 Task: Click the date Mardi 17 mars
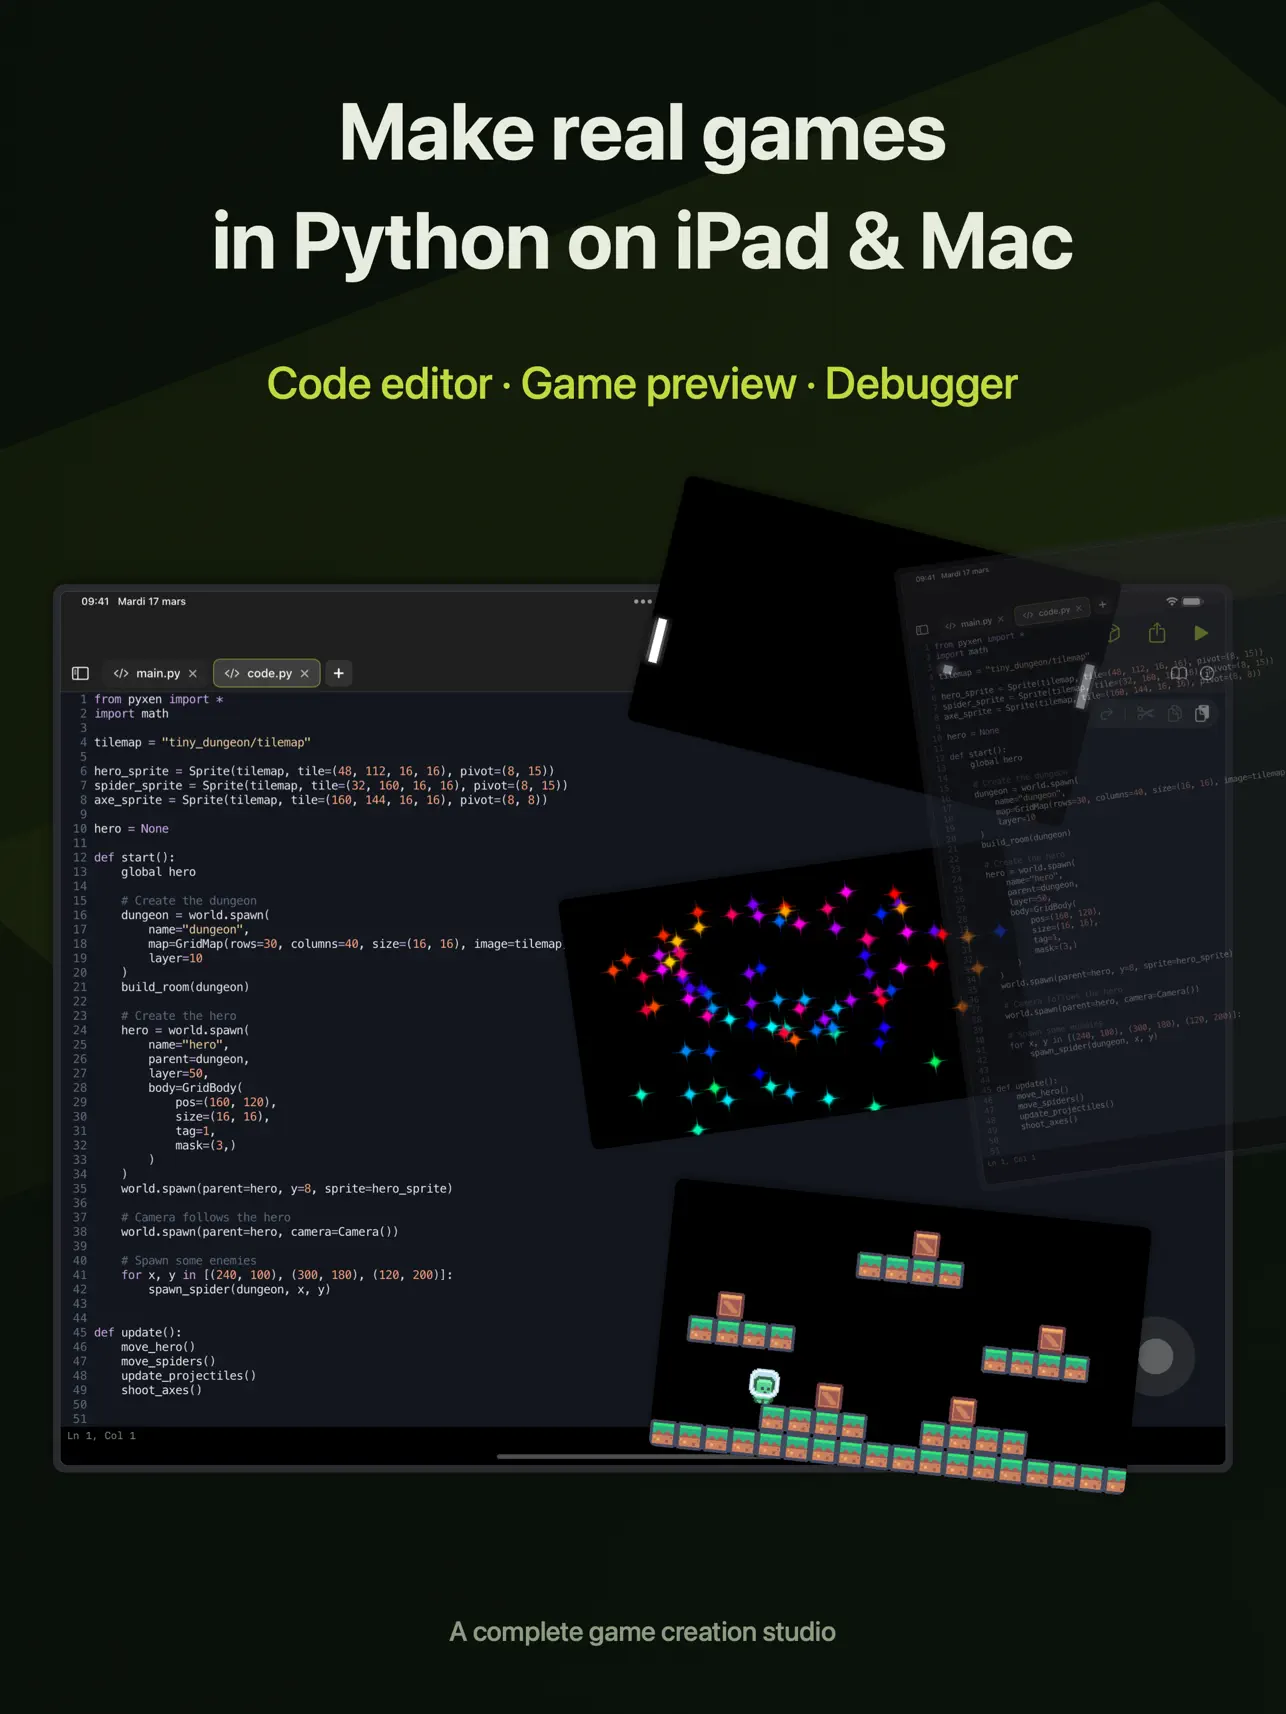(x=152, y=601)
